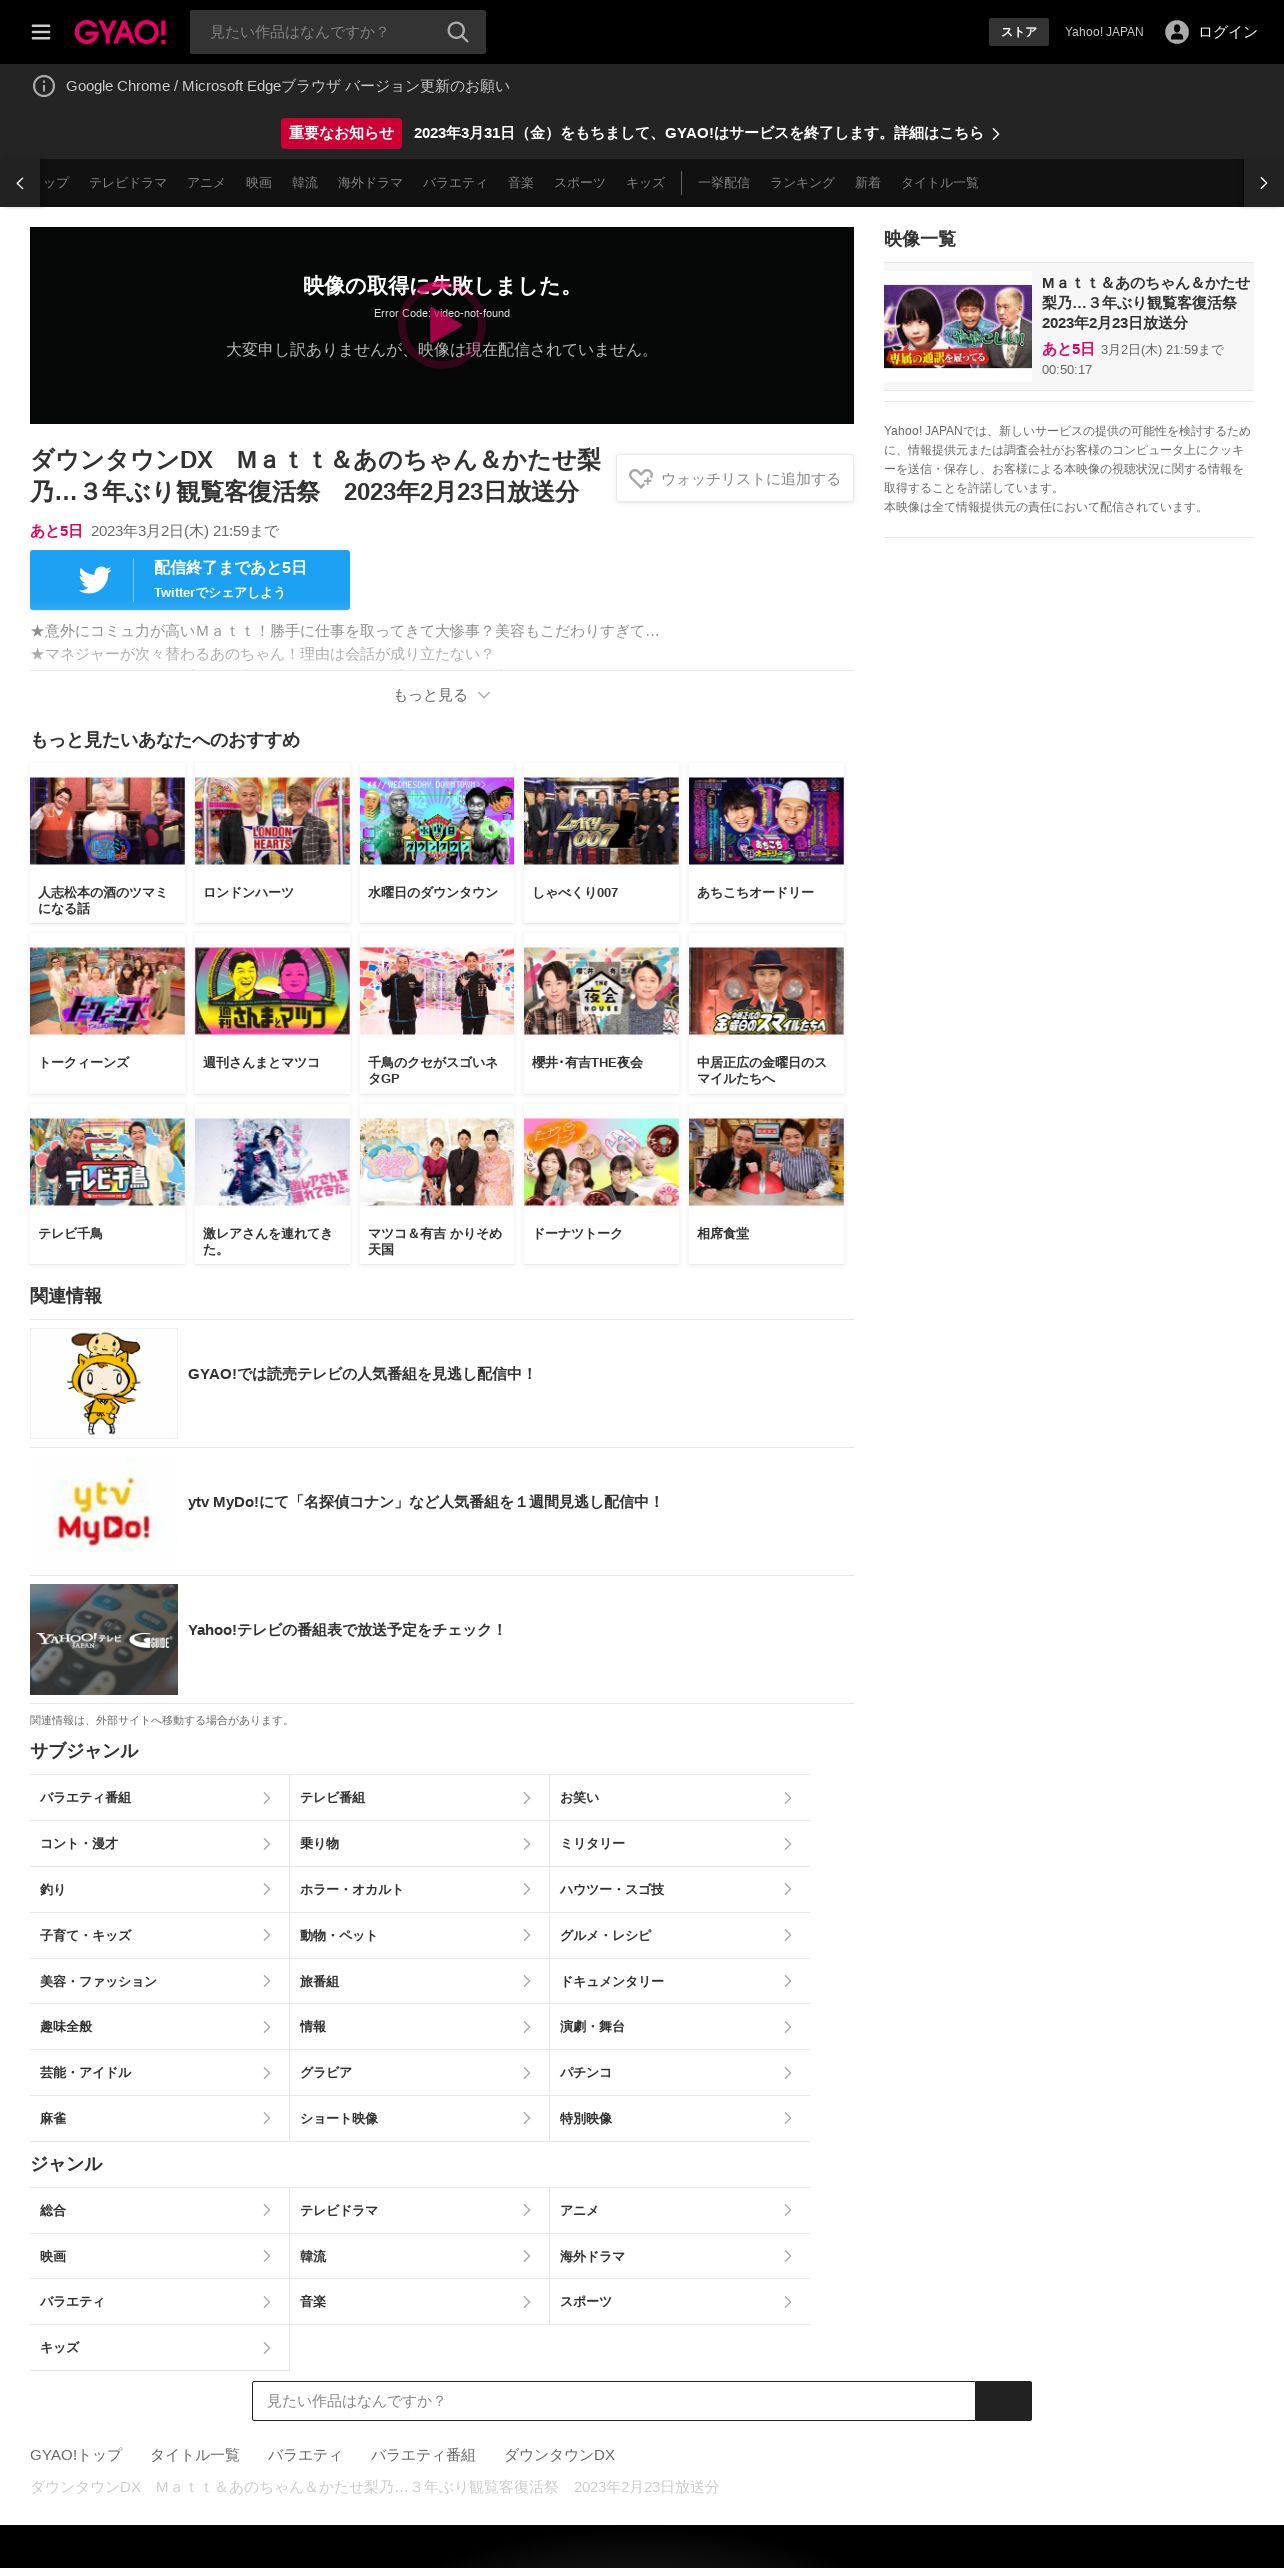Open ドキュメンタリー subgenre row
This screenshot has height=2568, width=1284.
(x=680, y=1981)
